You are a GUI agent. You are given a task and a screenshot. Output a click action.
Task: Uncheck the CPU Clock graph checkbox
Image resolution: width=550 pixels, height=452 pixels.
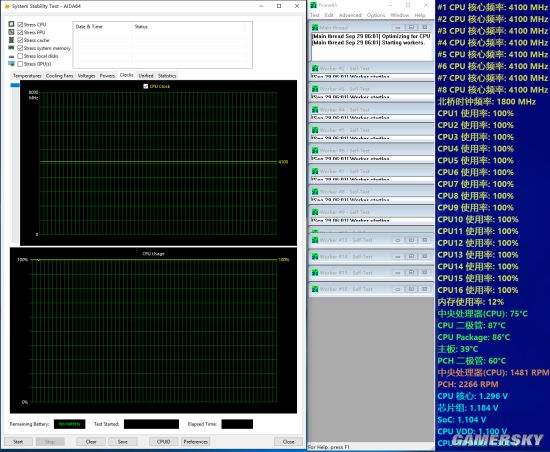pos(146,86)
